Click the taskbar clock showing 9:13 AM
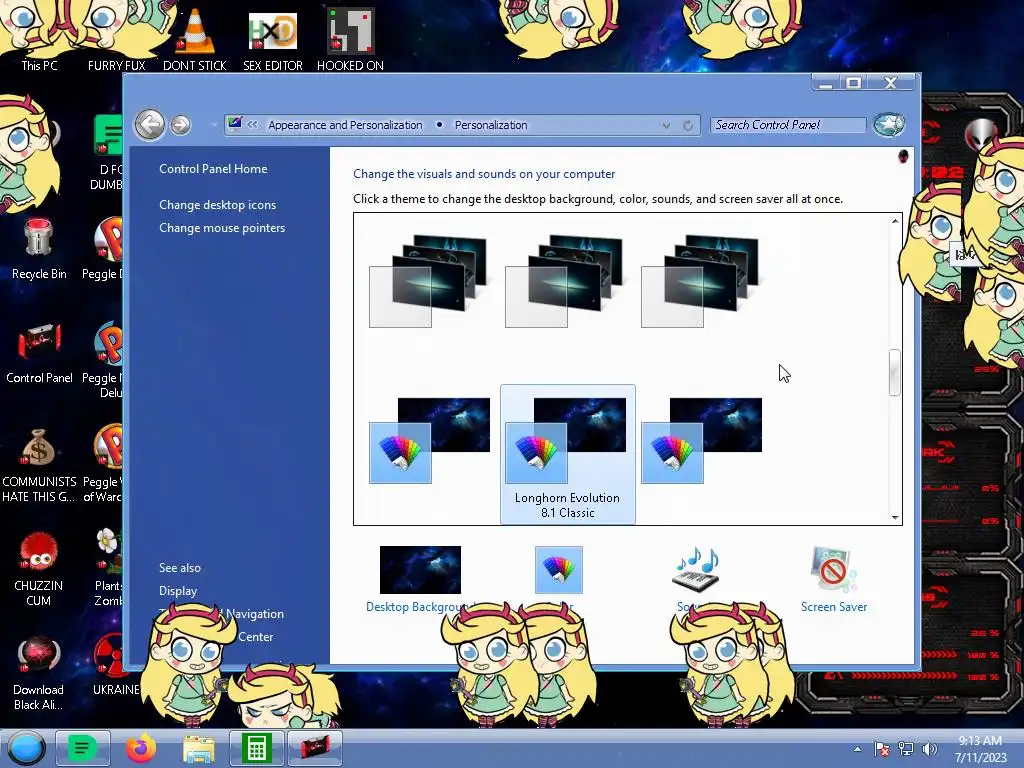This screenshot has width=1024, height=768. click(x=980, y=749)
